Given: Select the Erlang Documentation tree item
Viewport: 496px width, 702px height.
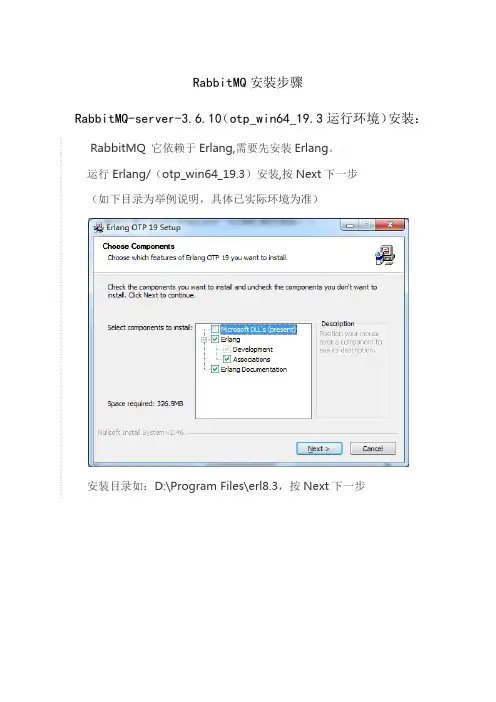Looking at the screenshot, I should click(x=254, y=369).
